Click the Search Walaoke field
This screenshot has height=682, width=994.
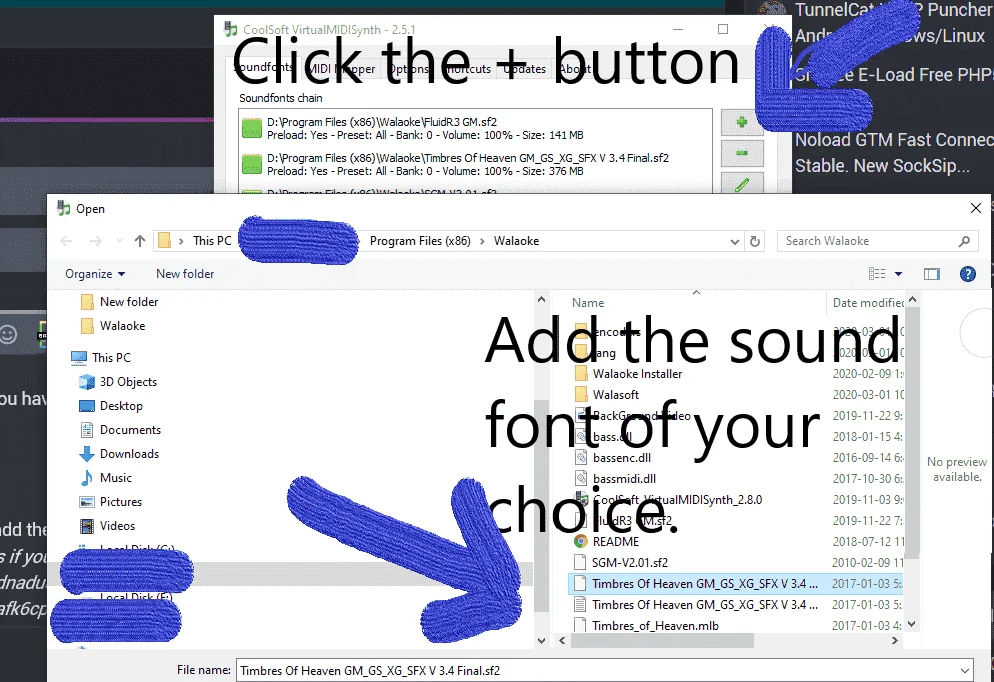(868, 241)
